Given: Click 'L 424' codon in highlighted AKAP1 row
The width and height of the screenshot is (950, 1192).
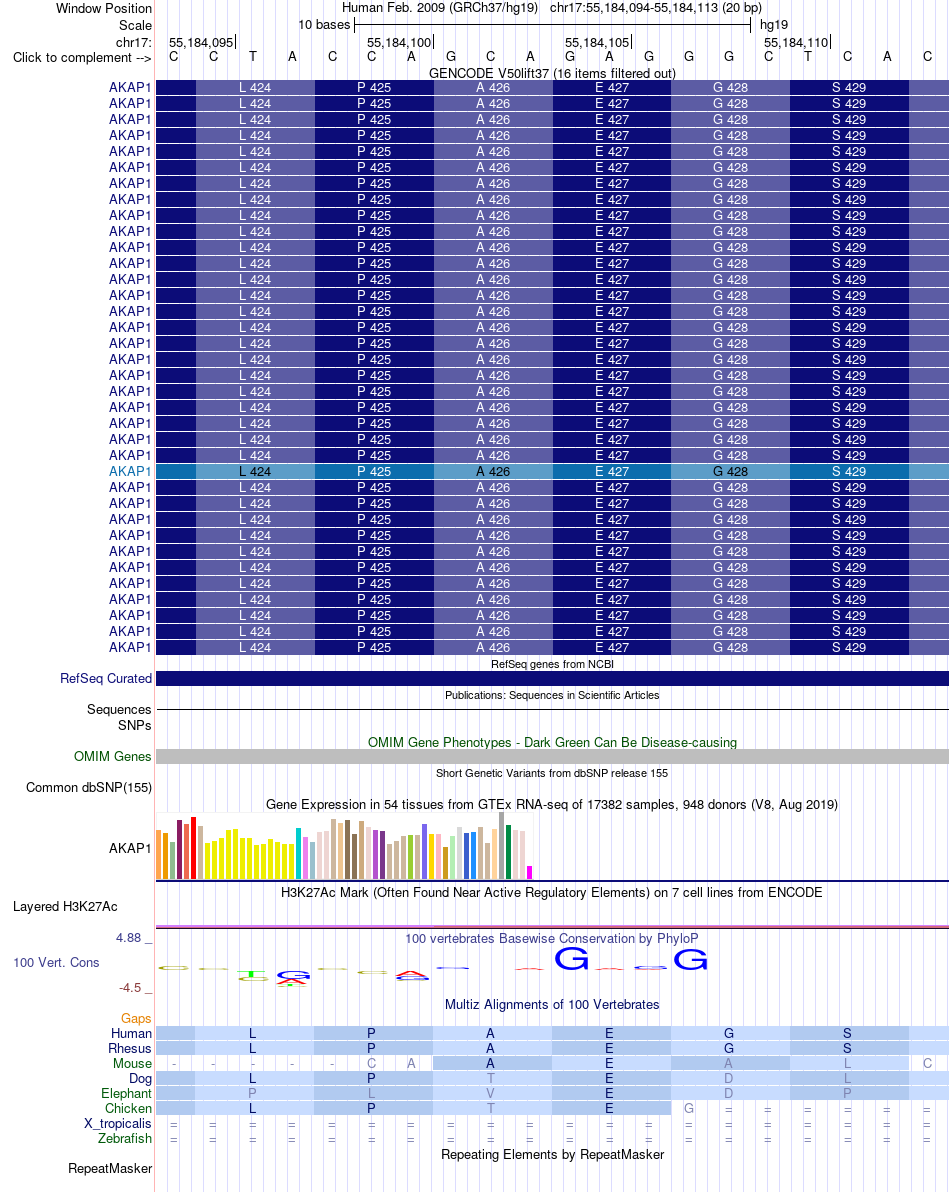Looking at the screenshot, I should 255,471.
